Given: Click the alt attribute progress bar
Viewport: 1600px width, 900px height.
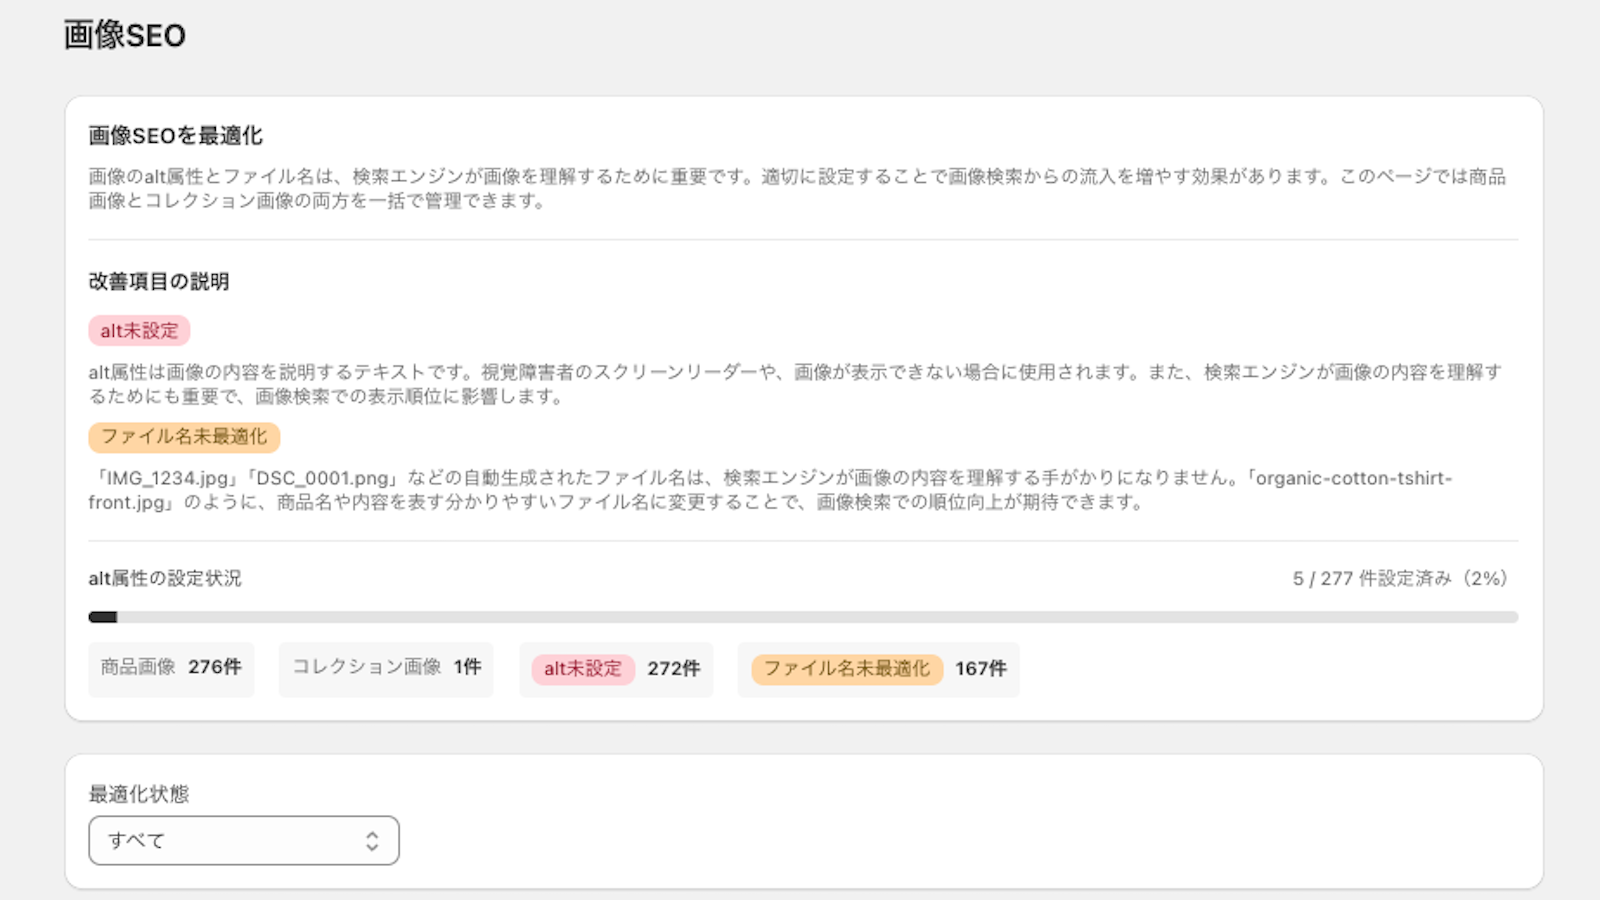Looking at the screenshot, I should tap(800, 618).
